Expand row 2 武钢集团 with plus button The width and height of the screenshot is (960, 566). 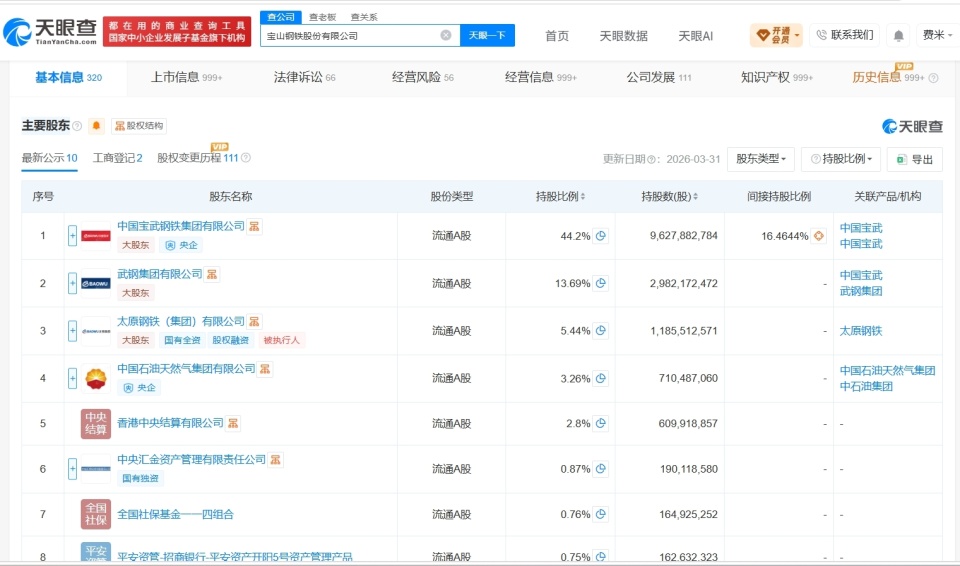click(x=72, y=283)
